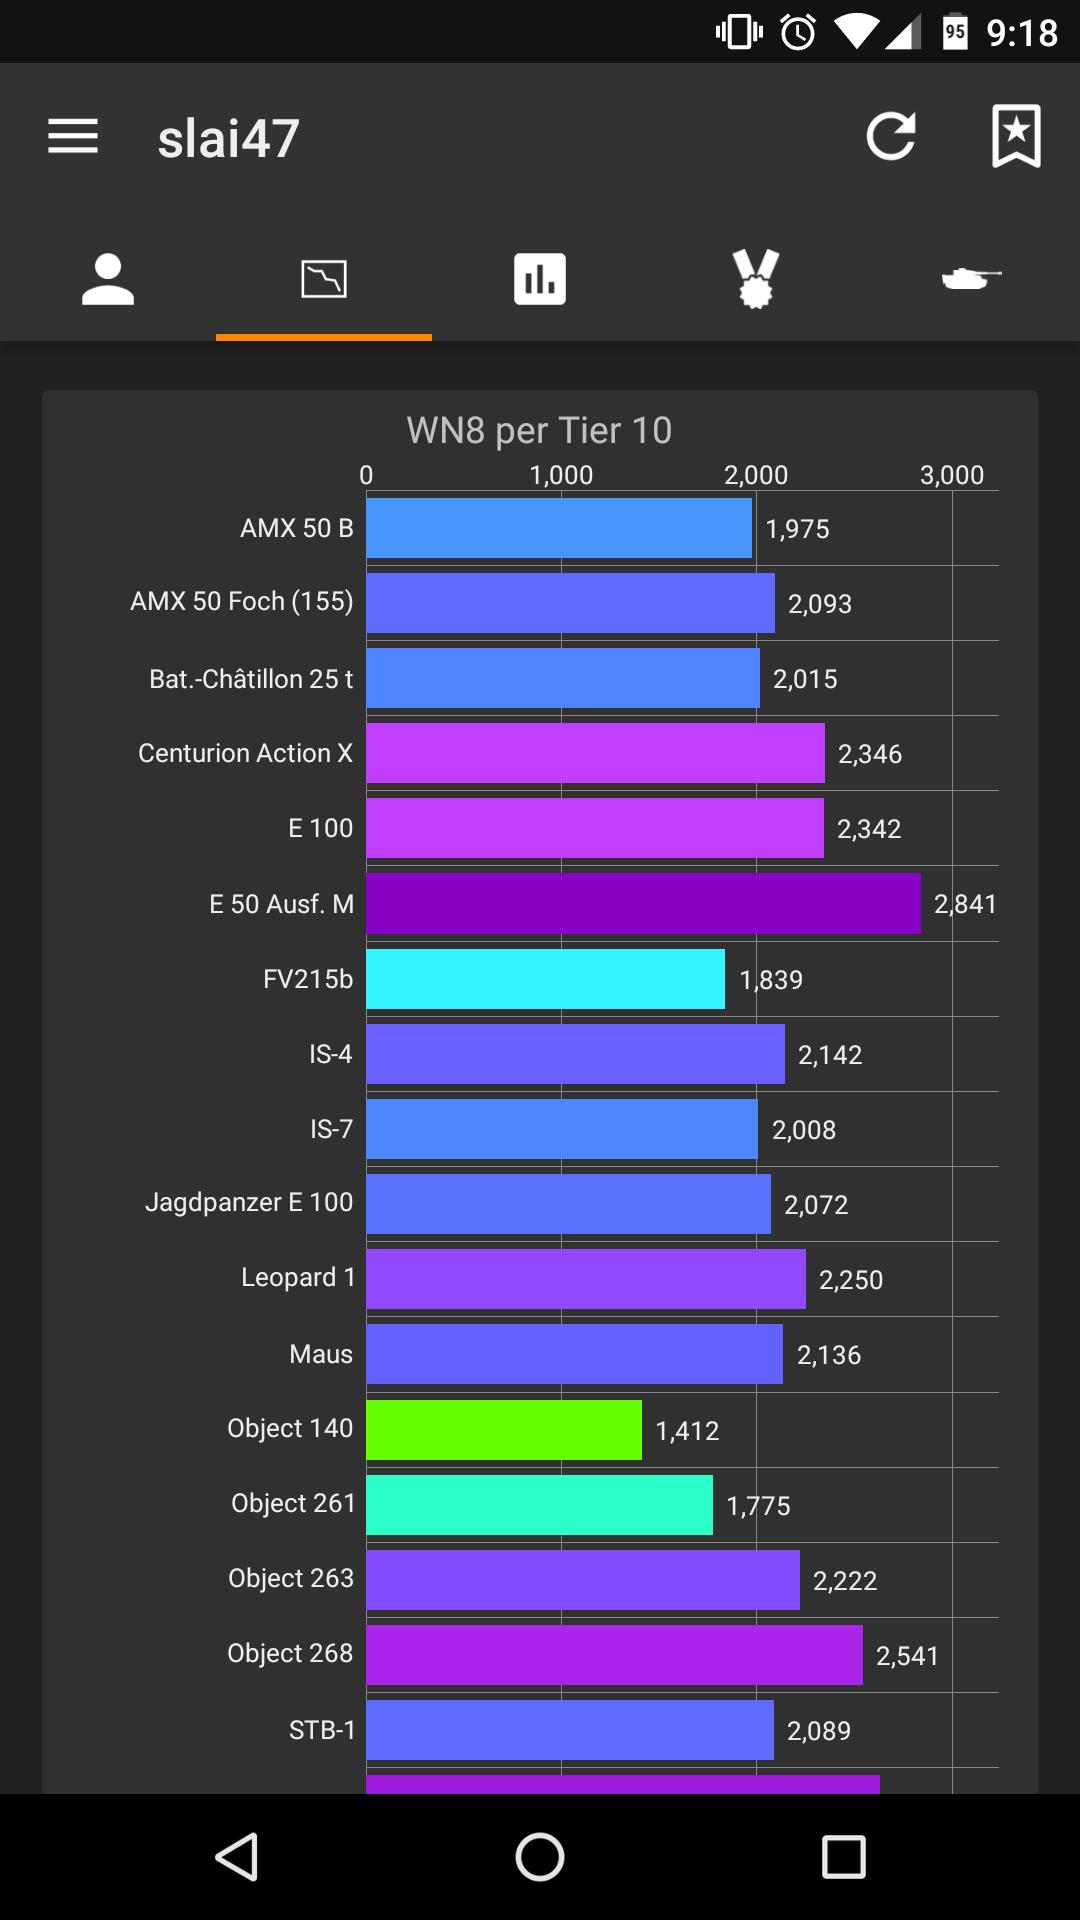The width and height of the screenshot is (1080, 1920).
Task: Tap the Jagdpanzer E 100 label
Action: pyautogui.click(x=249, y=1202)
